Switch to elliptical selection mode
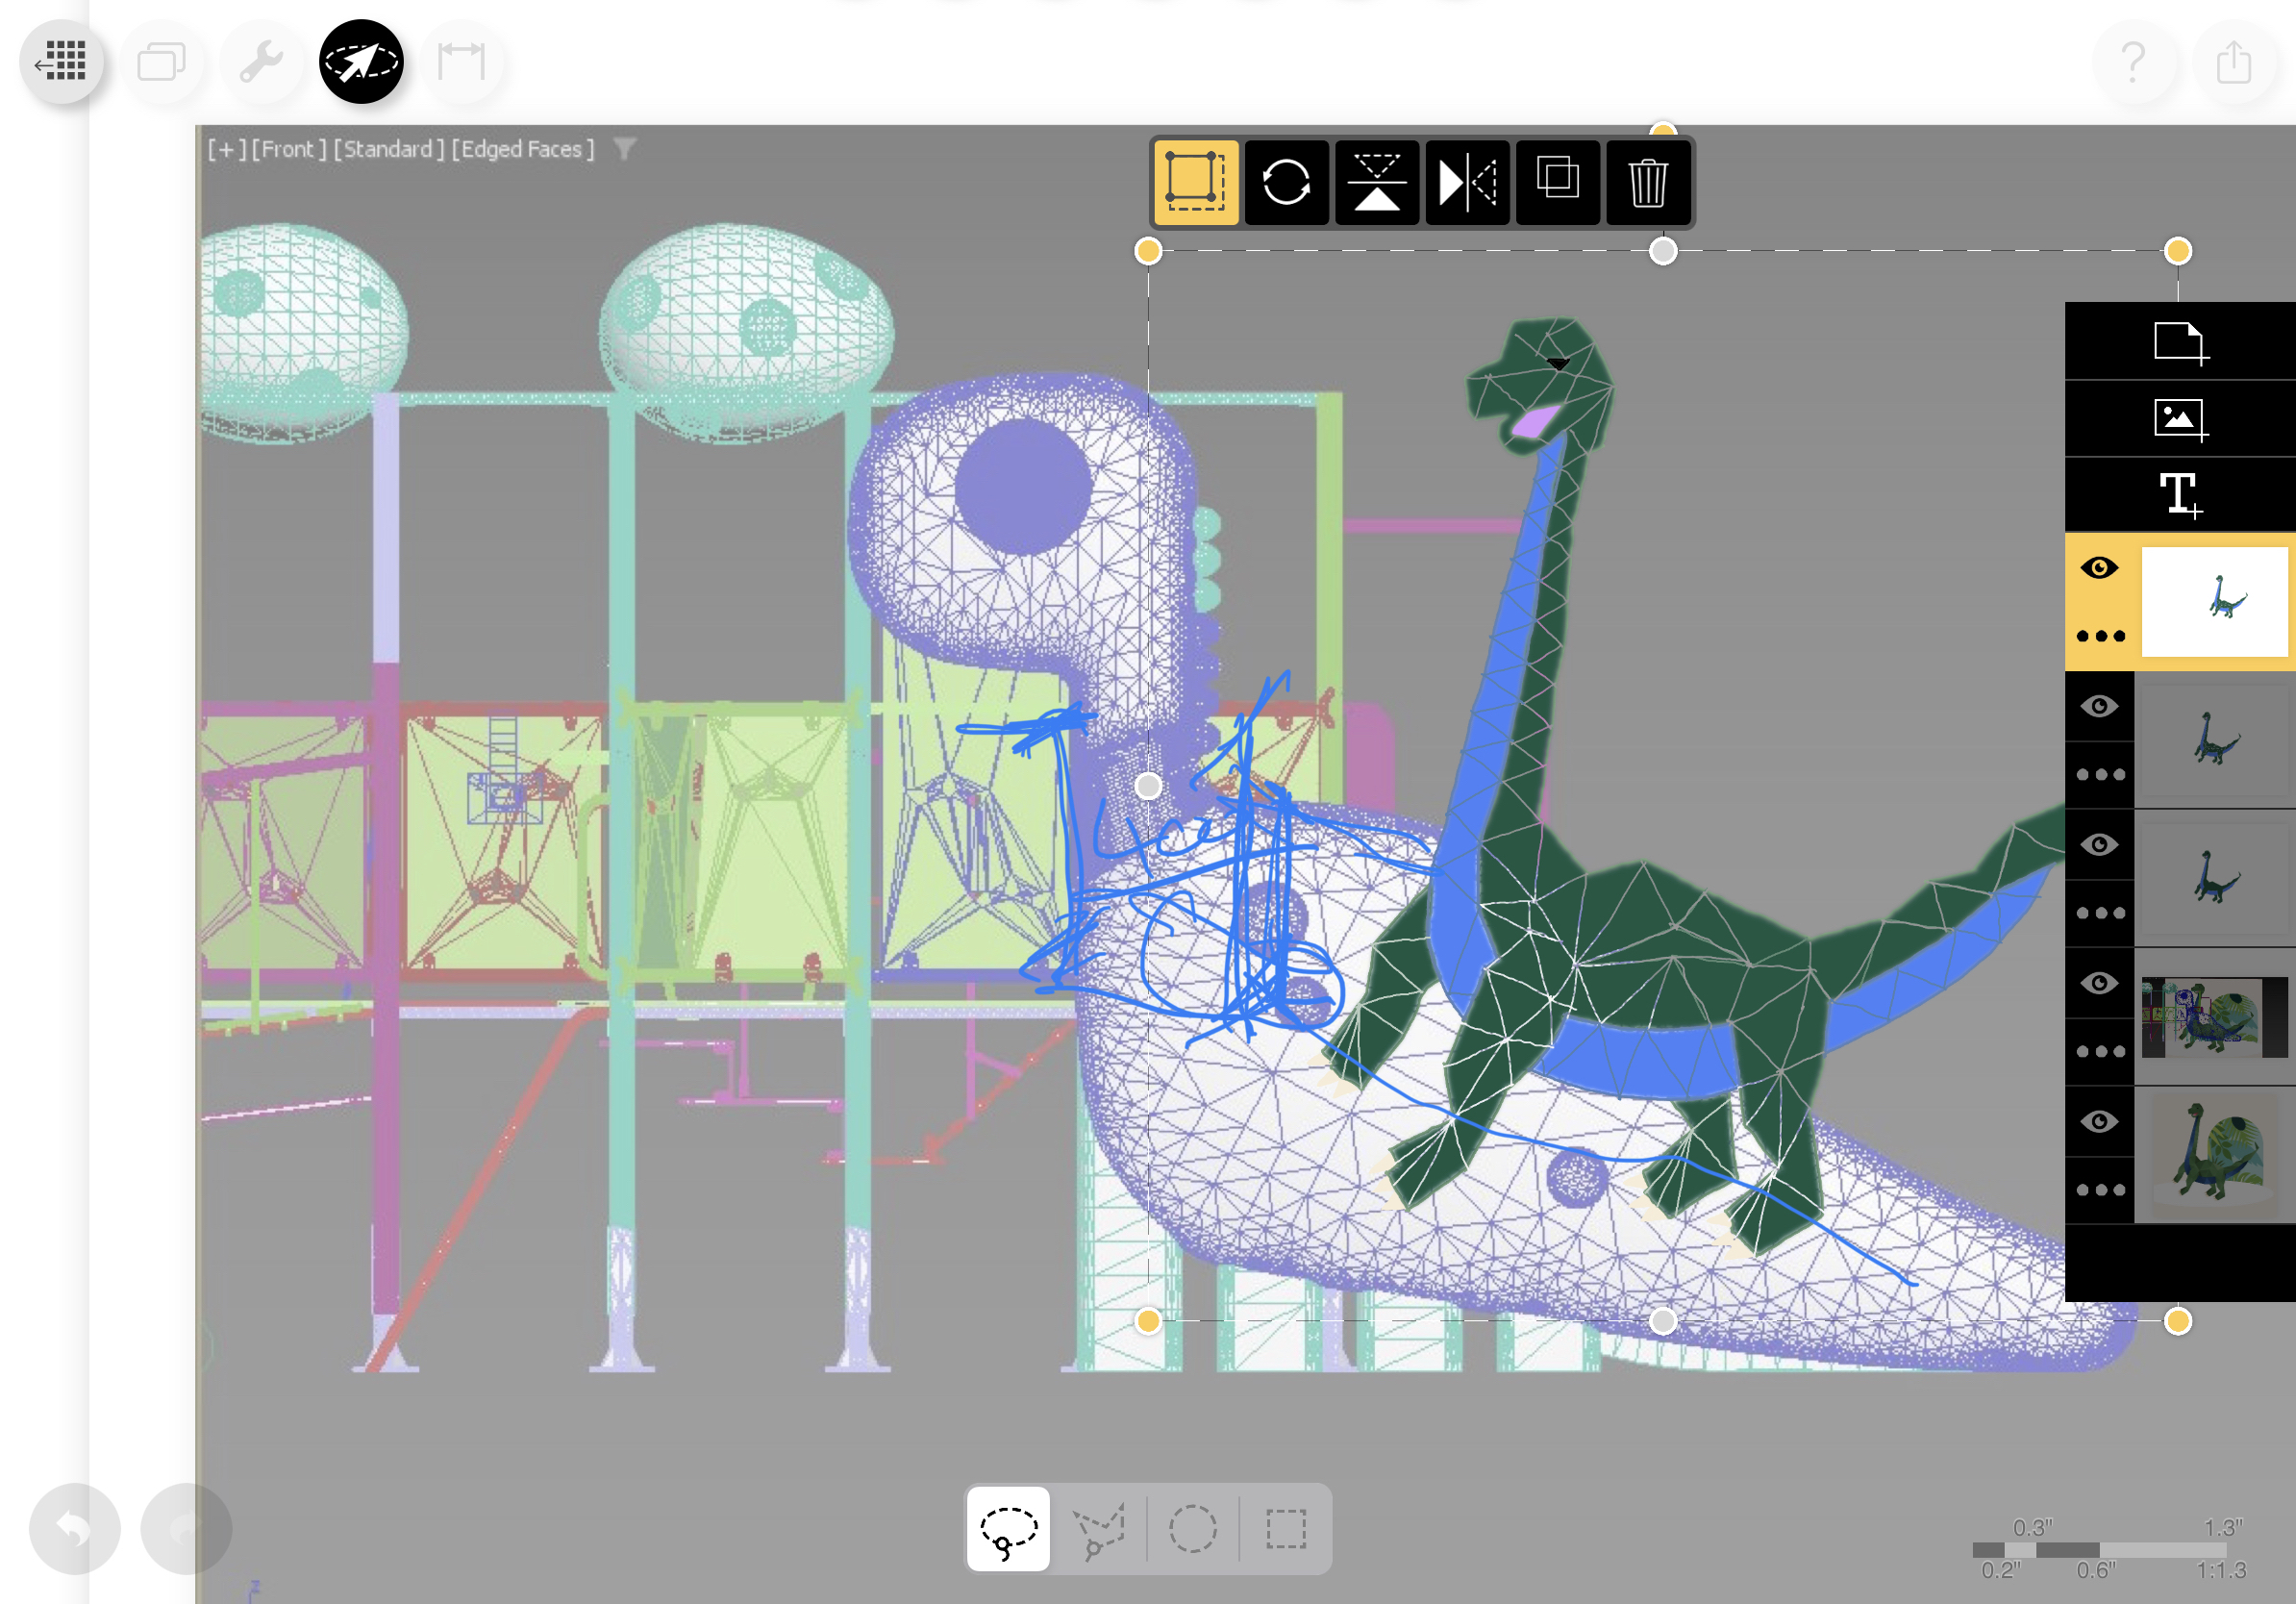 coord(1192,1528)
